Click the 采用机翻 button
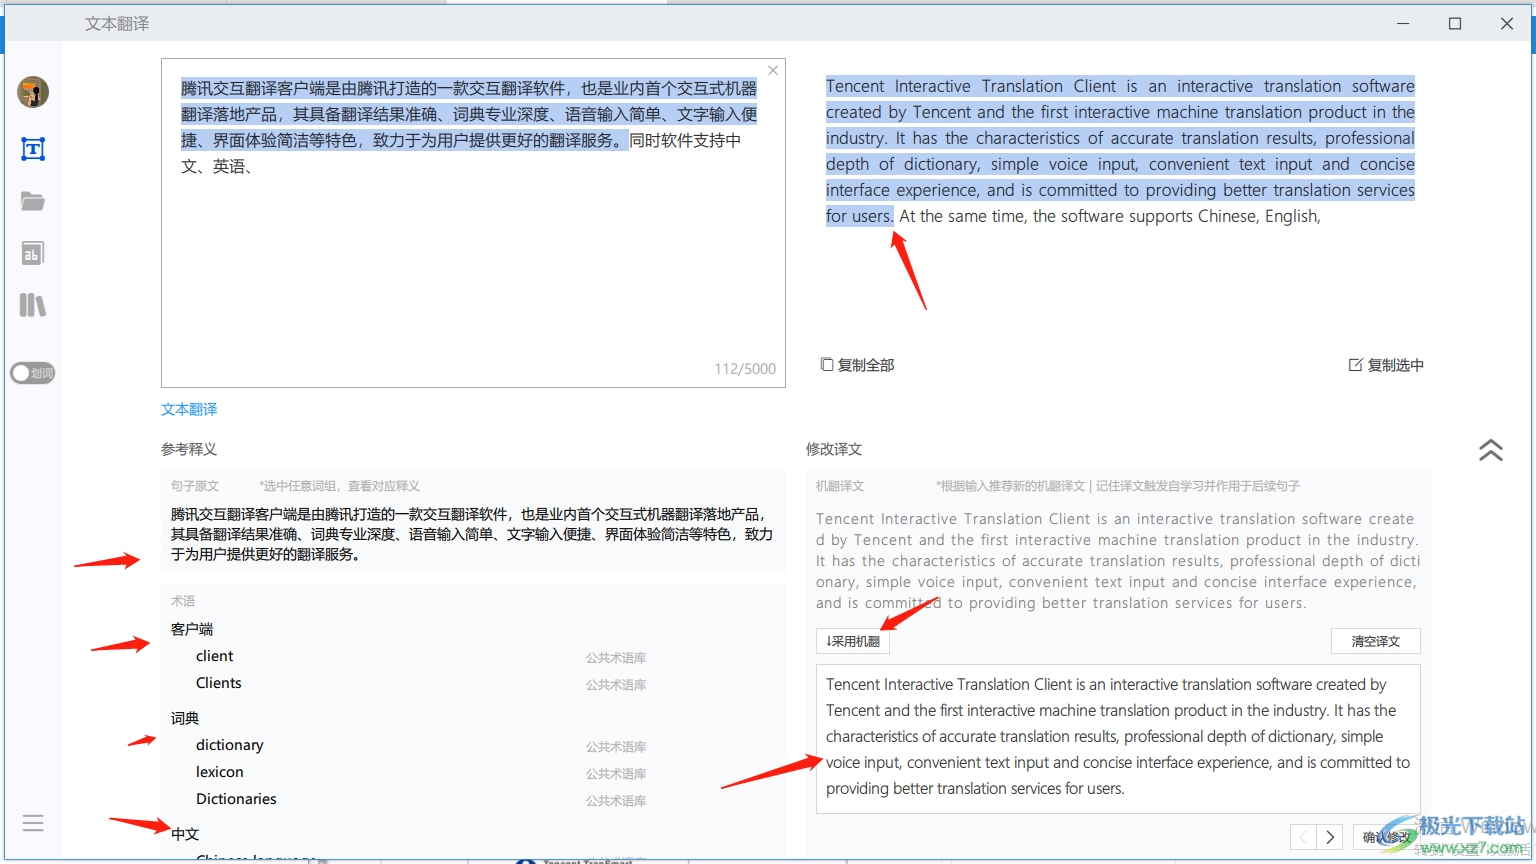 tap(853, 641)
